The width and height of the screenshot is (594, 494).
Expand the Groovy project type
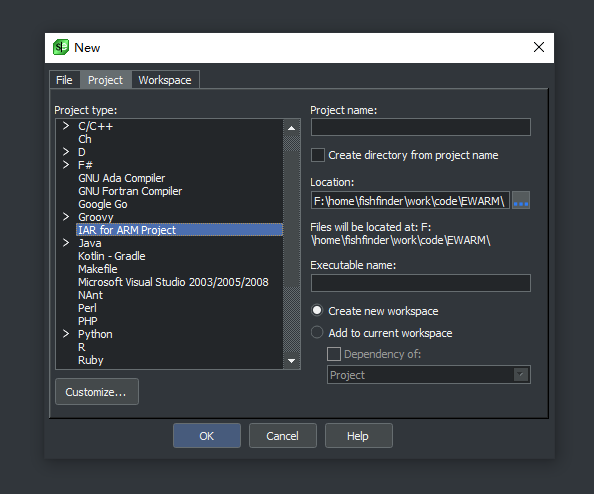pyautogui.click(x=66, y=217)
